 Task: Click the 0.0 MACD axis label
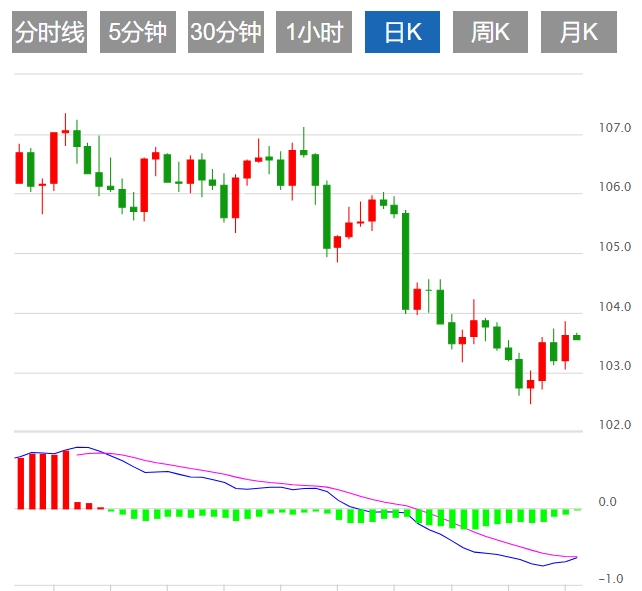[x=607, y=502]
